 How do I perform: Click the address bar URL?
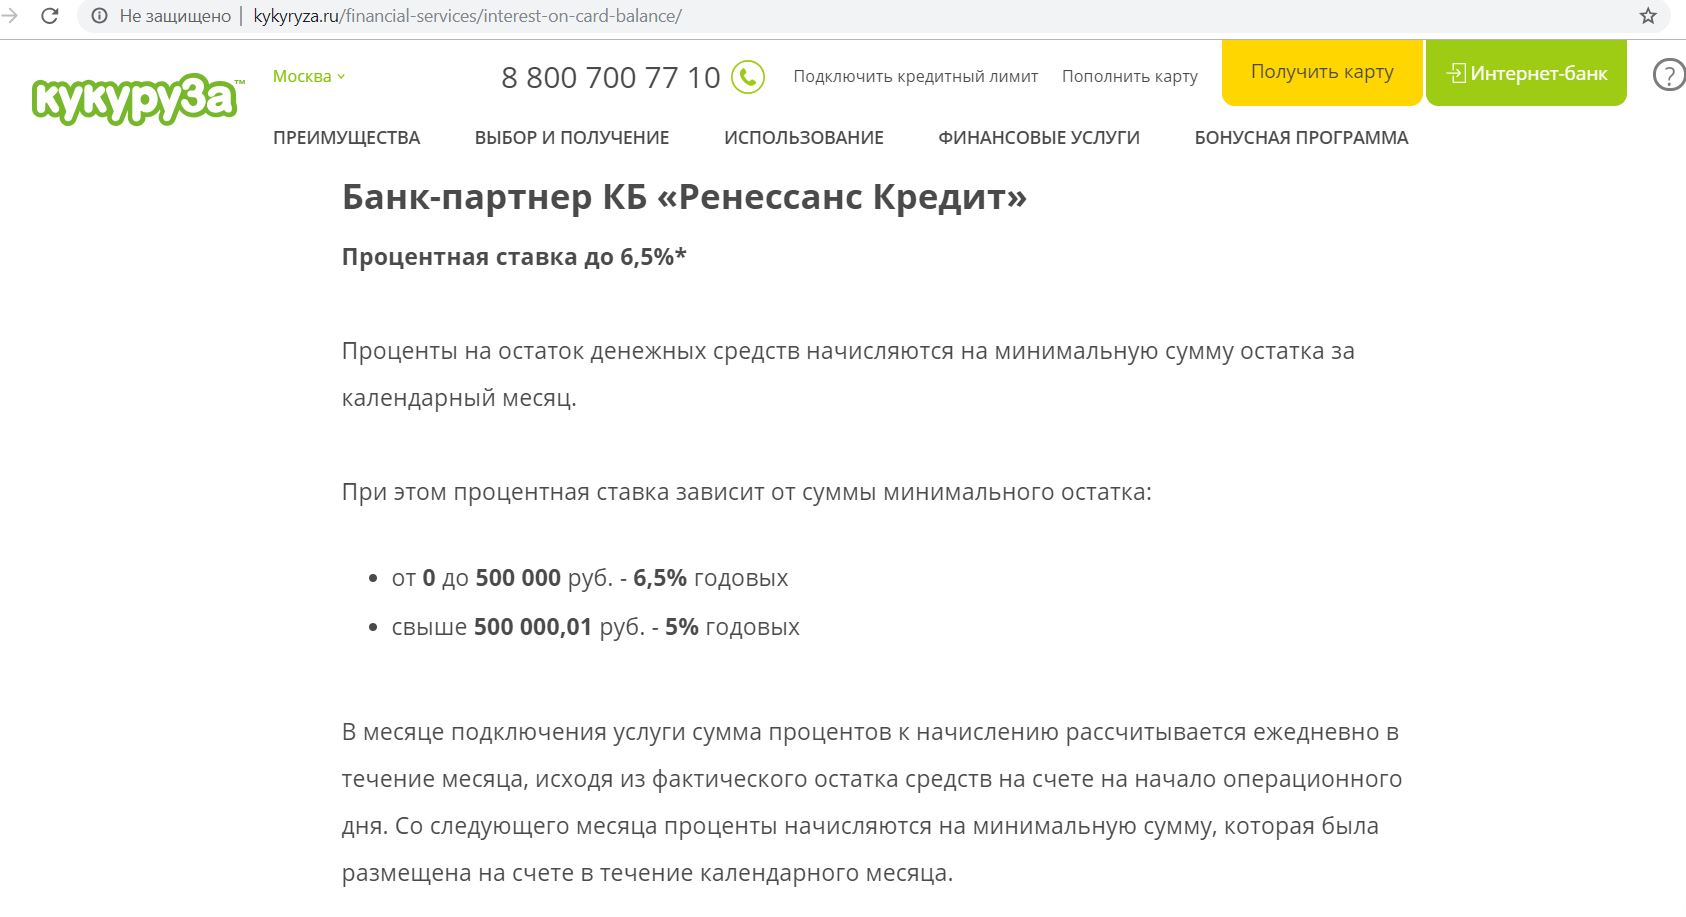pos(468,16)
